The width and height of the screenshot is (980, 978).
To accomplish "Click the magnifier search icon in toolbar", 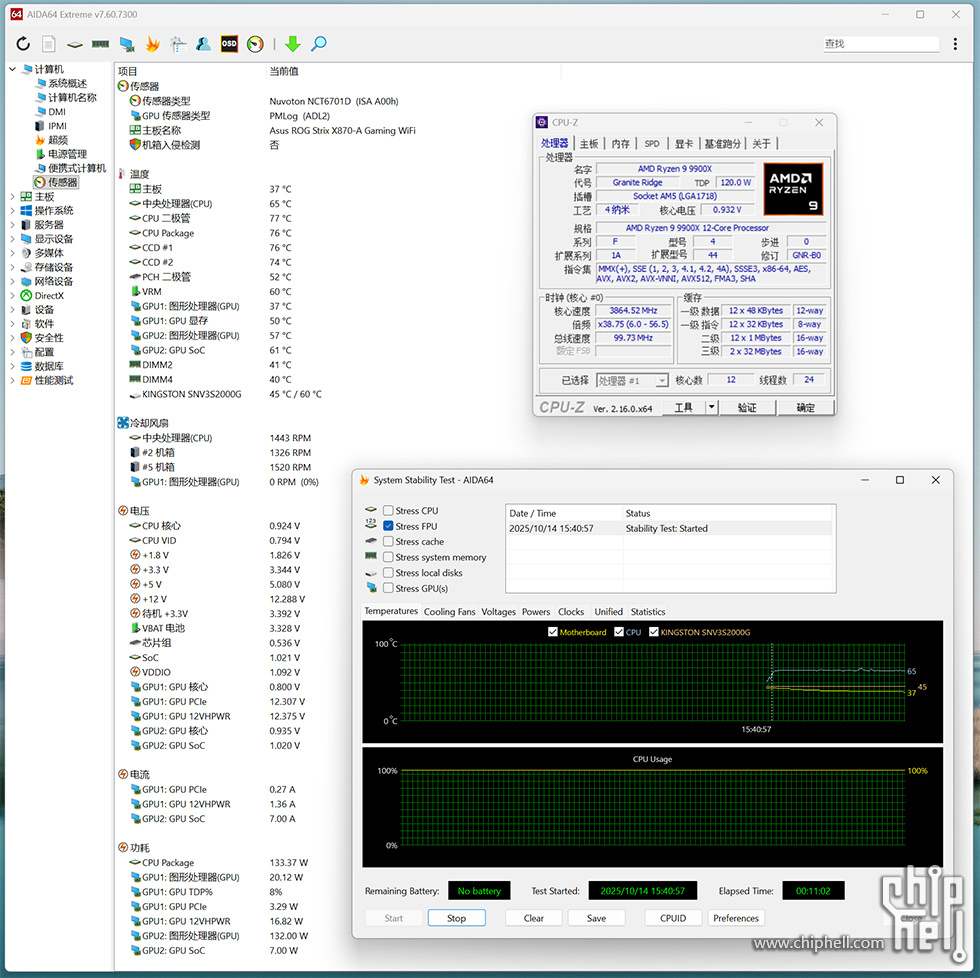I will click(x=318, y=44).
